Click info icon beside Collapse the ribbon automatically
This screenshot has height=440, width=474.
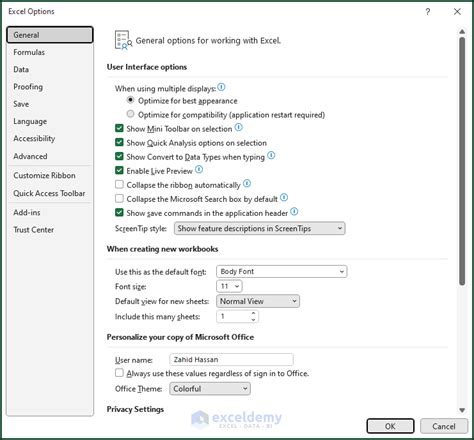pyautogui.click(x=247, y=183)
